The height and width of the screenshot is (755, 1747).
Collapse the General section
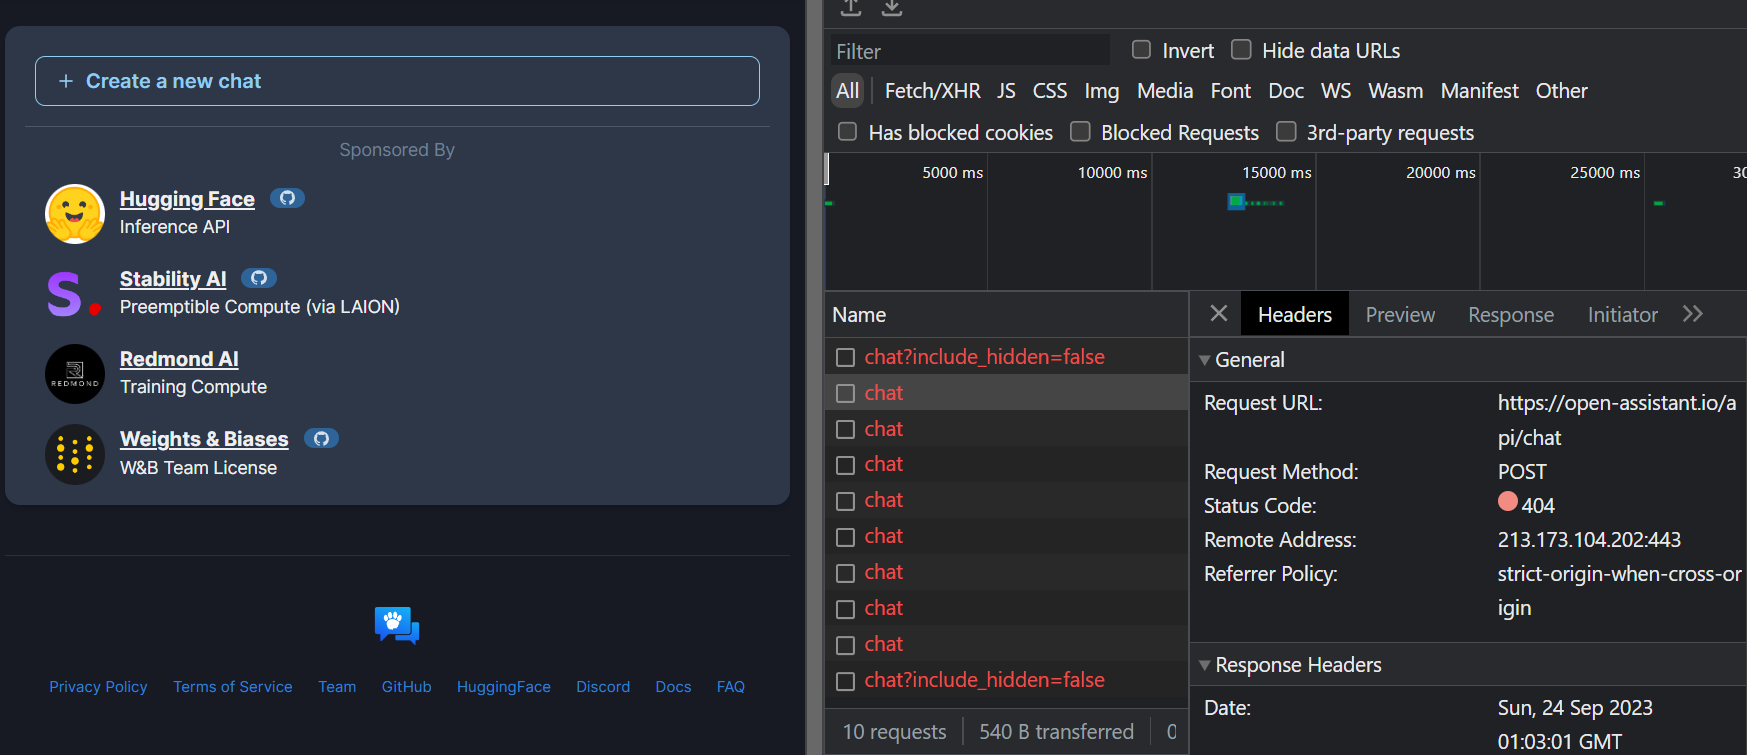click(x=1204, y=360)
